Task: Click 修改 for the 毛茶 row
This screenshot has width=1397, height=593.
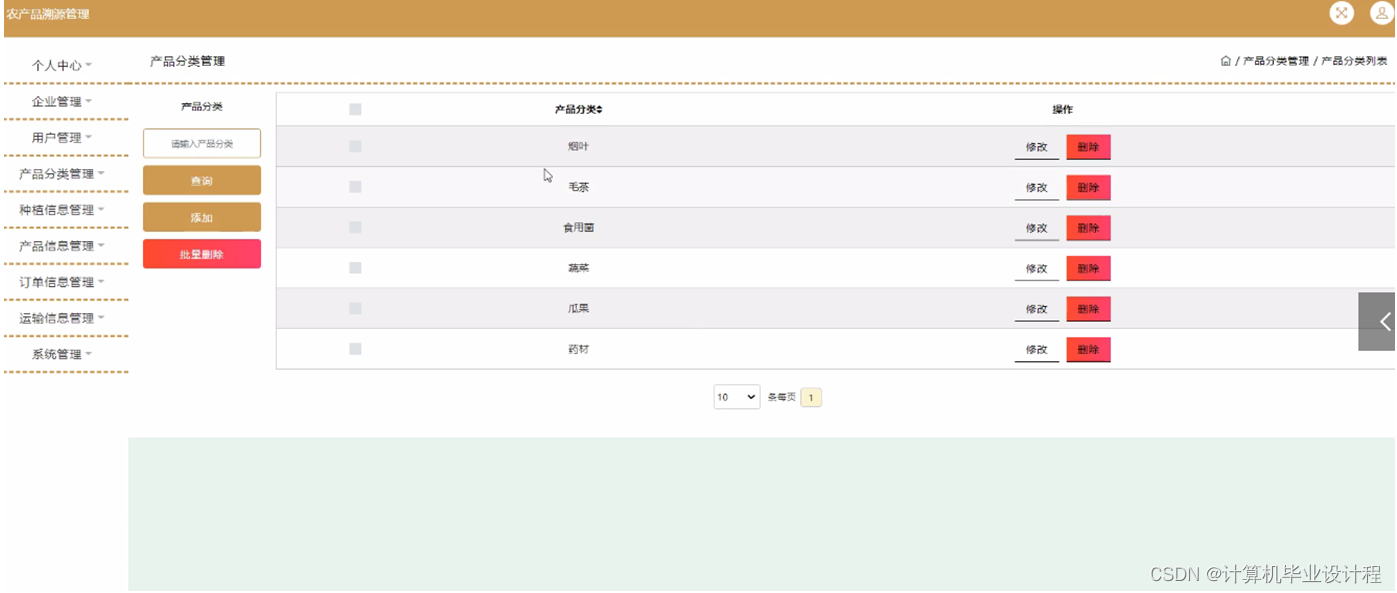Action: pos(1036,188)
